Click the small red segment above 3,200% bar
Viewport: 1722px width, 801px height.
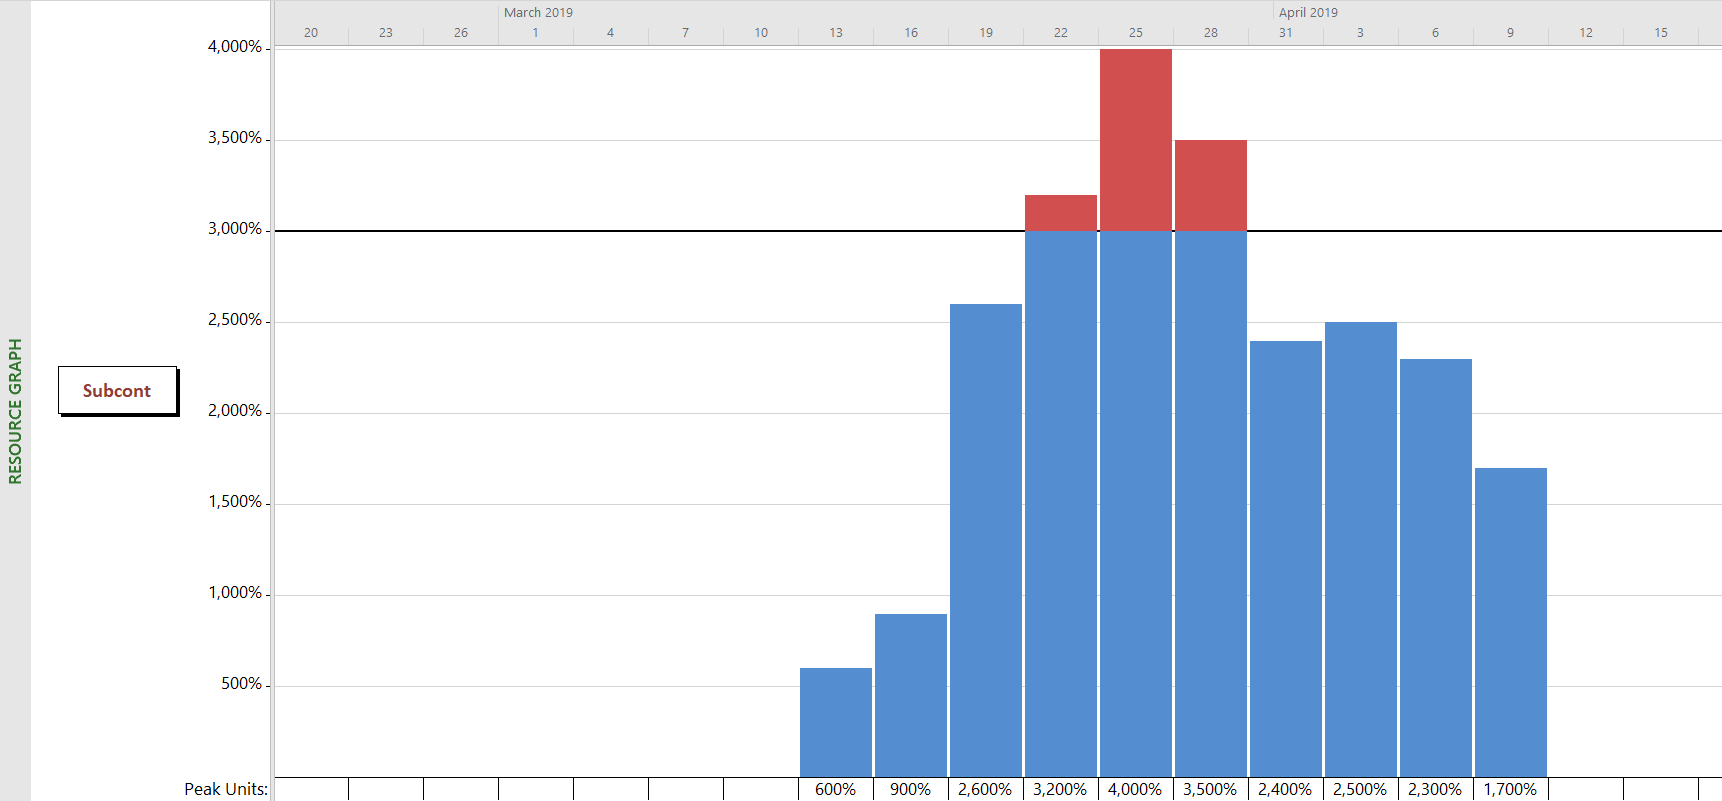[1061, 213]
